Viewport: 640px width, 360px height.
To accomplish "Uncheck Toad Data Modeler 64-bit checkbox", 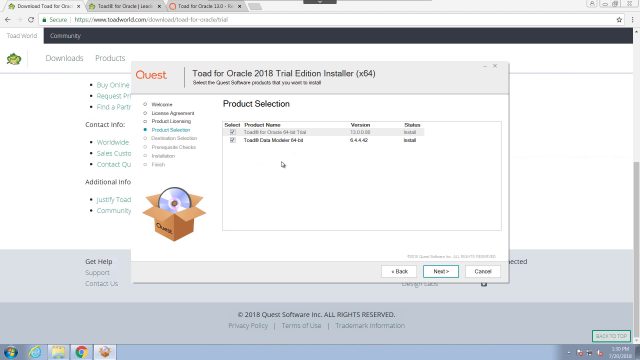I will tap(233, 140).
